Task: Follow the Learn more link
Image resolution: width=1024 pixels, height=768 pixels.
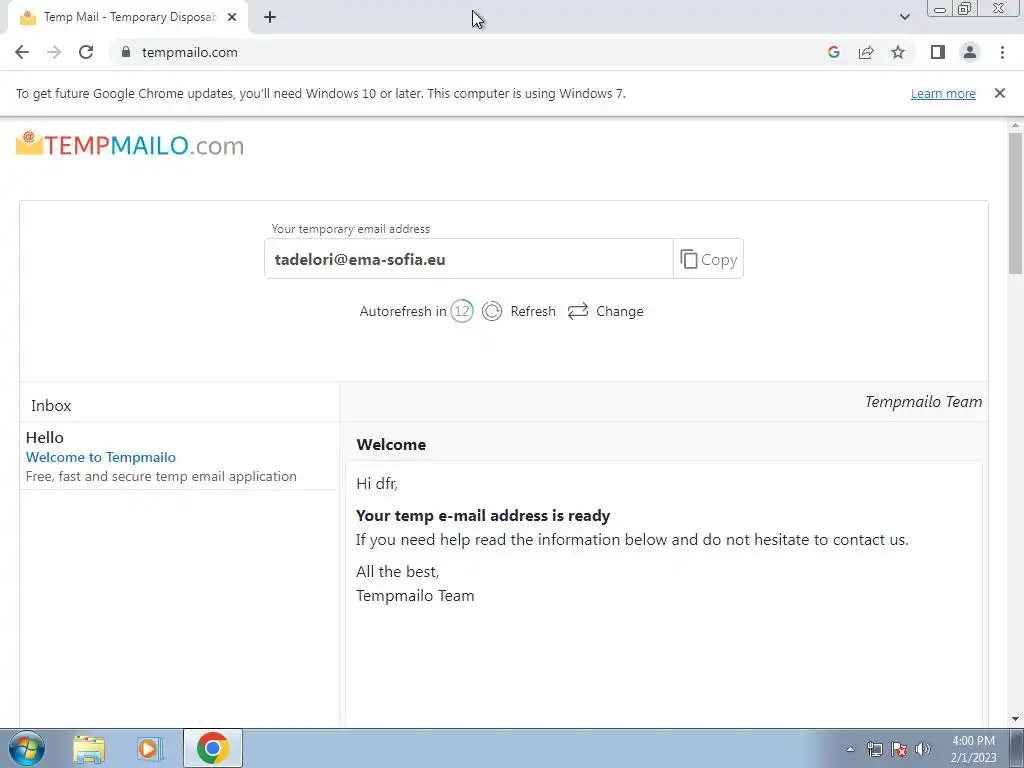Action: point(943,93)
